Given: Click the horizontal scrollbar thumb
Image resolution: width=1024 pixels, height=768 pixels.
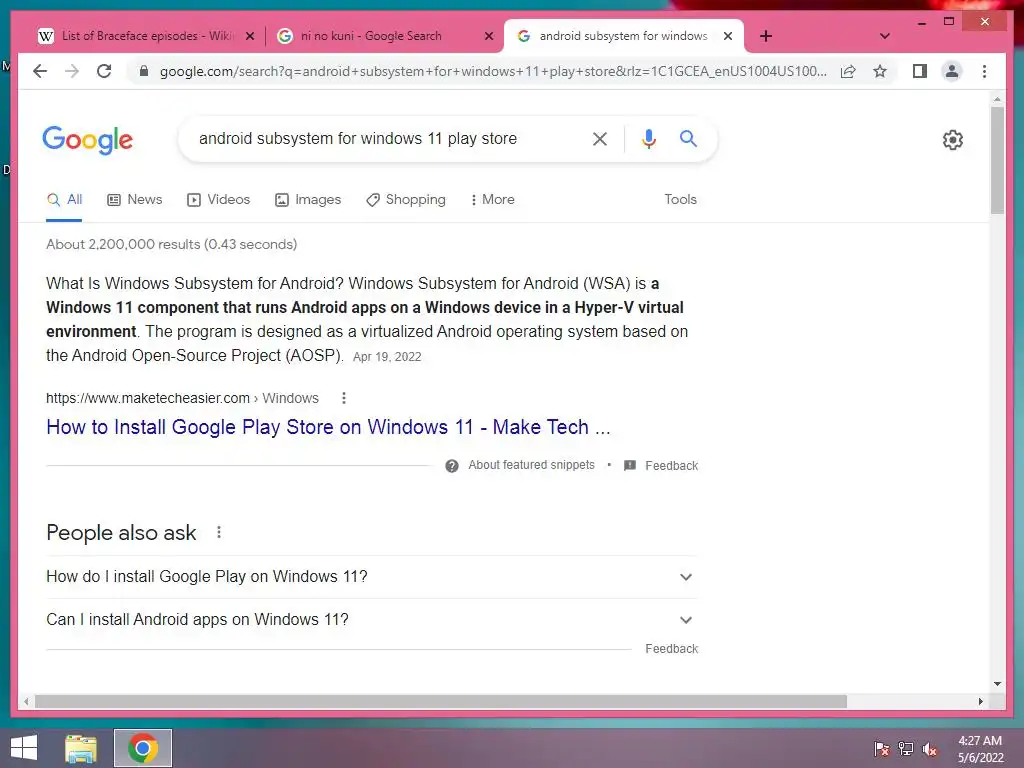Looking at the screenshot, I should [441, 701].
